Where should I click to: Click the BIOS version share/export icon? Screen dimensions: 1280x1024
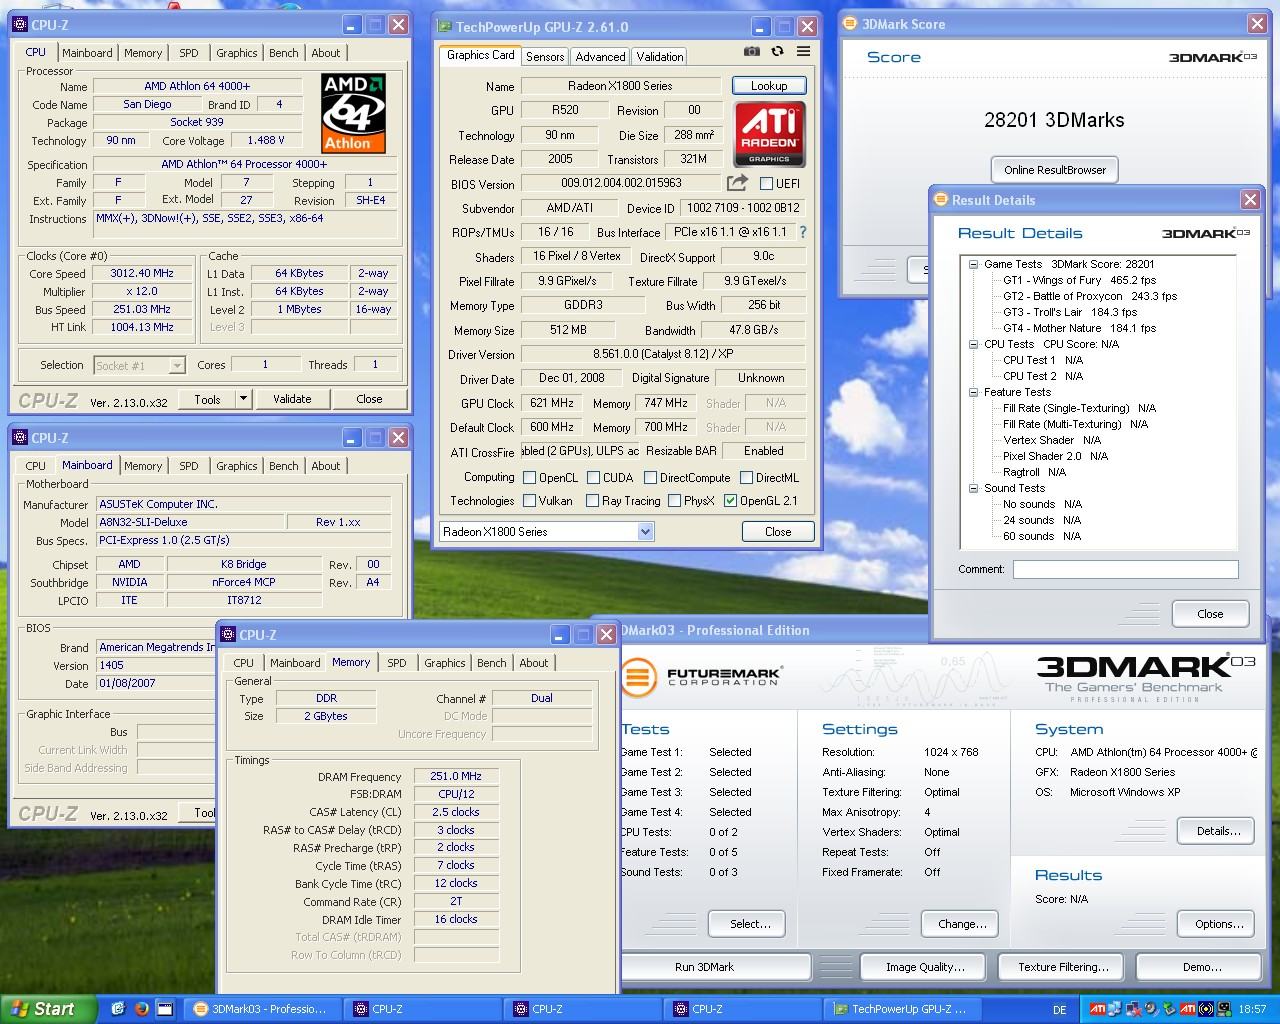(x=737, y=182)
